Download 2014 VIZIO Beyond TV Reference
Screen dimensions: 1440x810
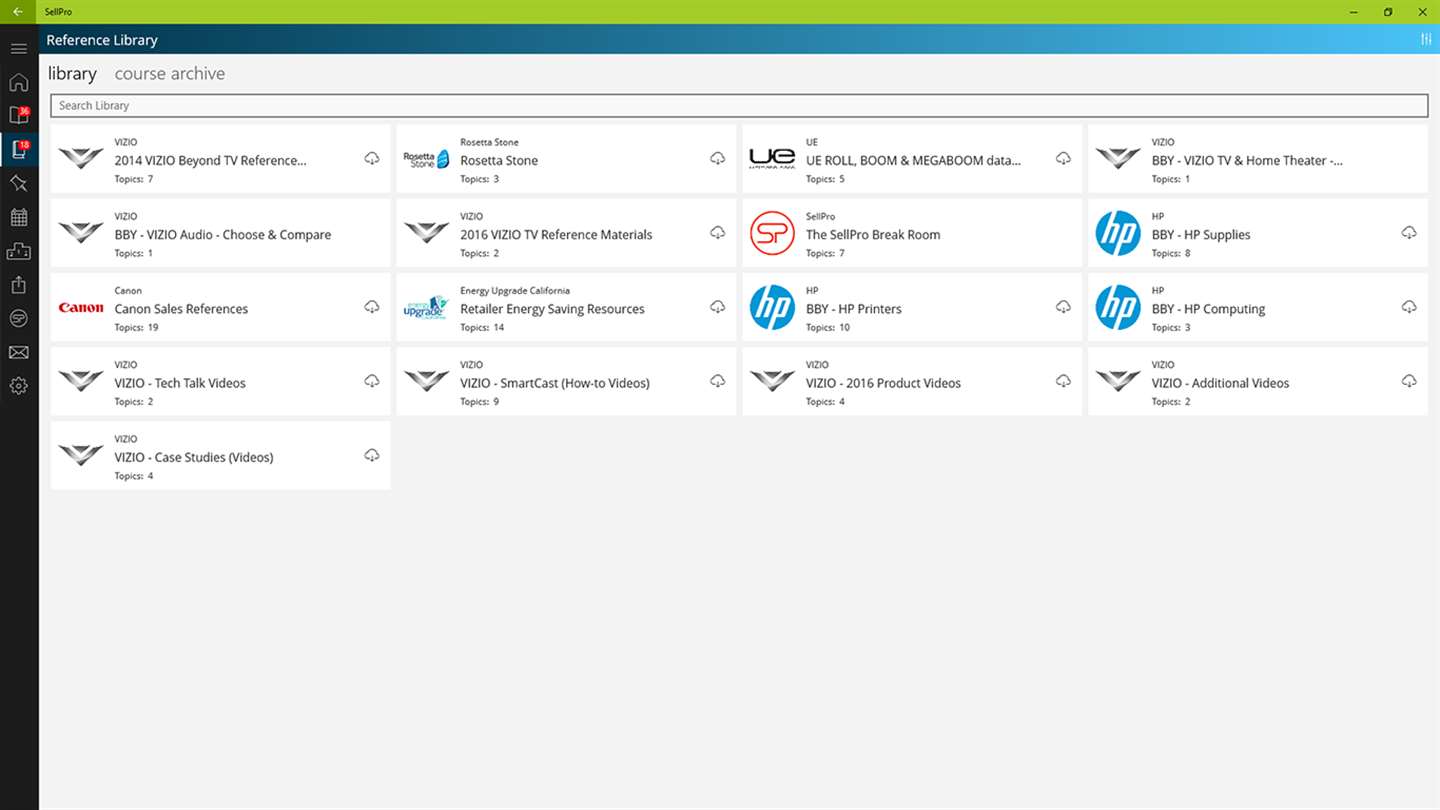[x=372, y=158]
